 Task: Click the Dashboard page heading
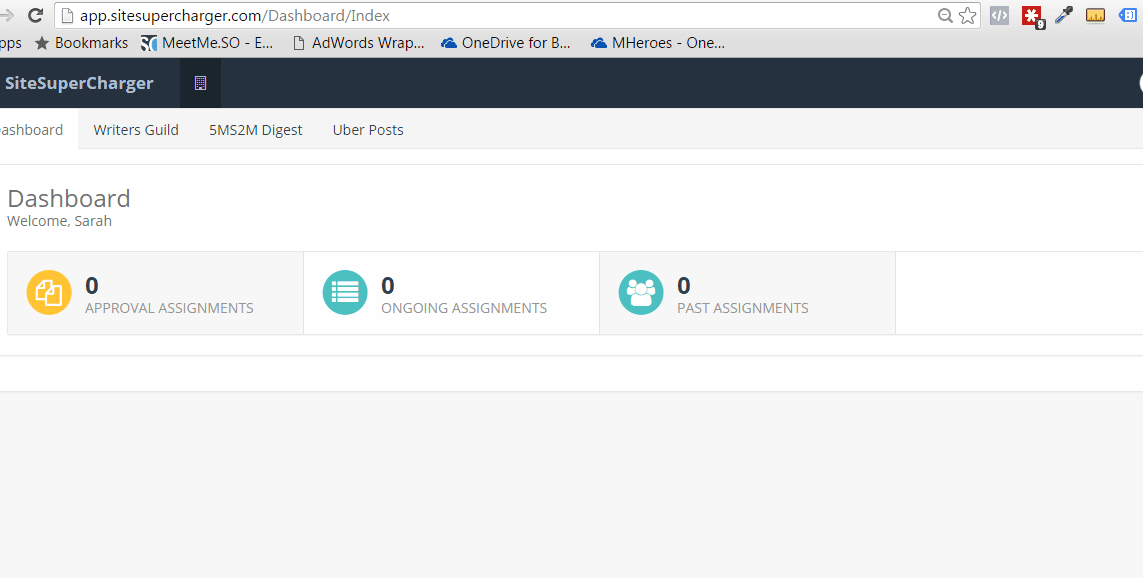coord(69,198)
